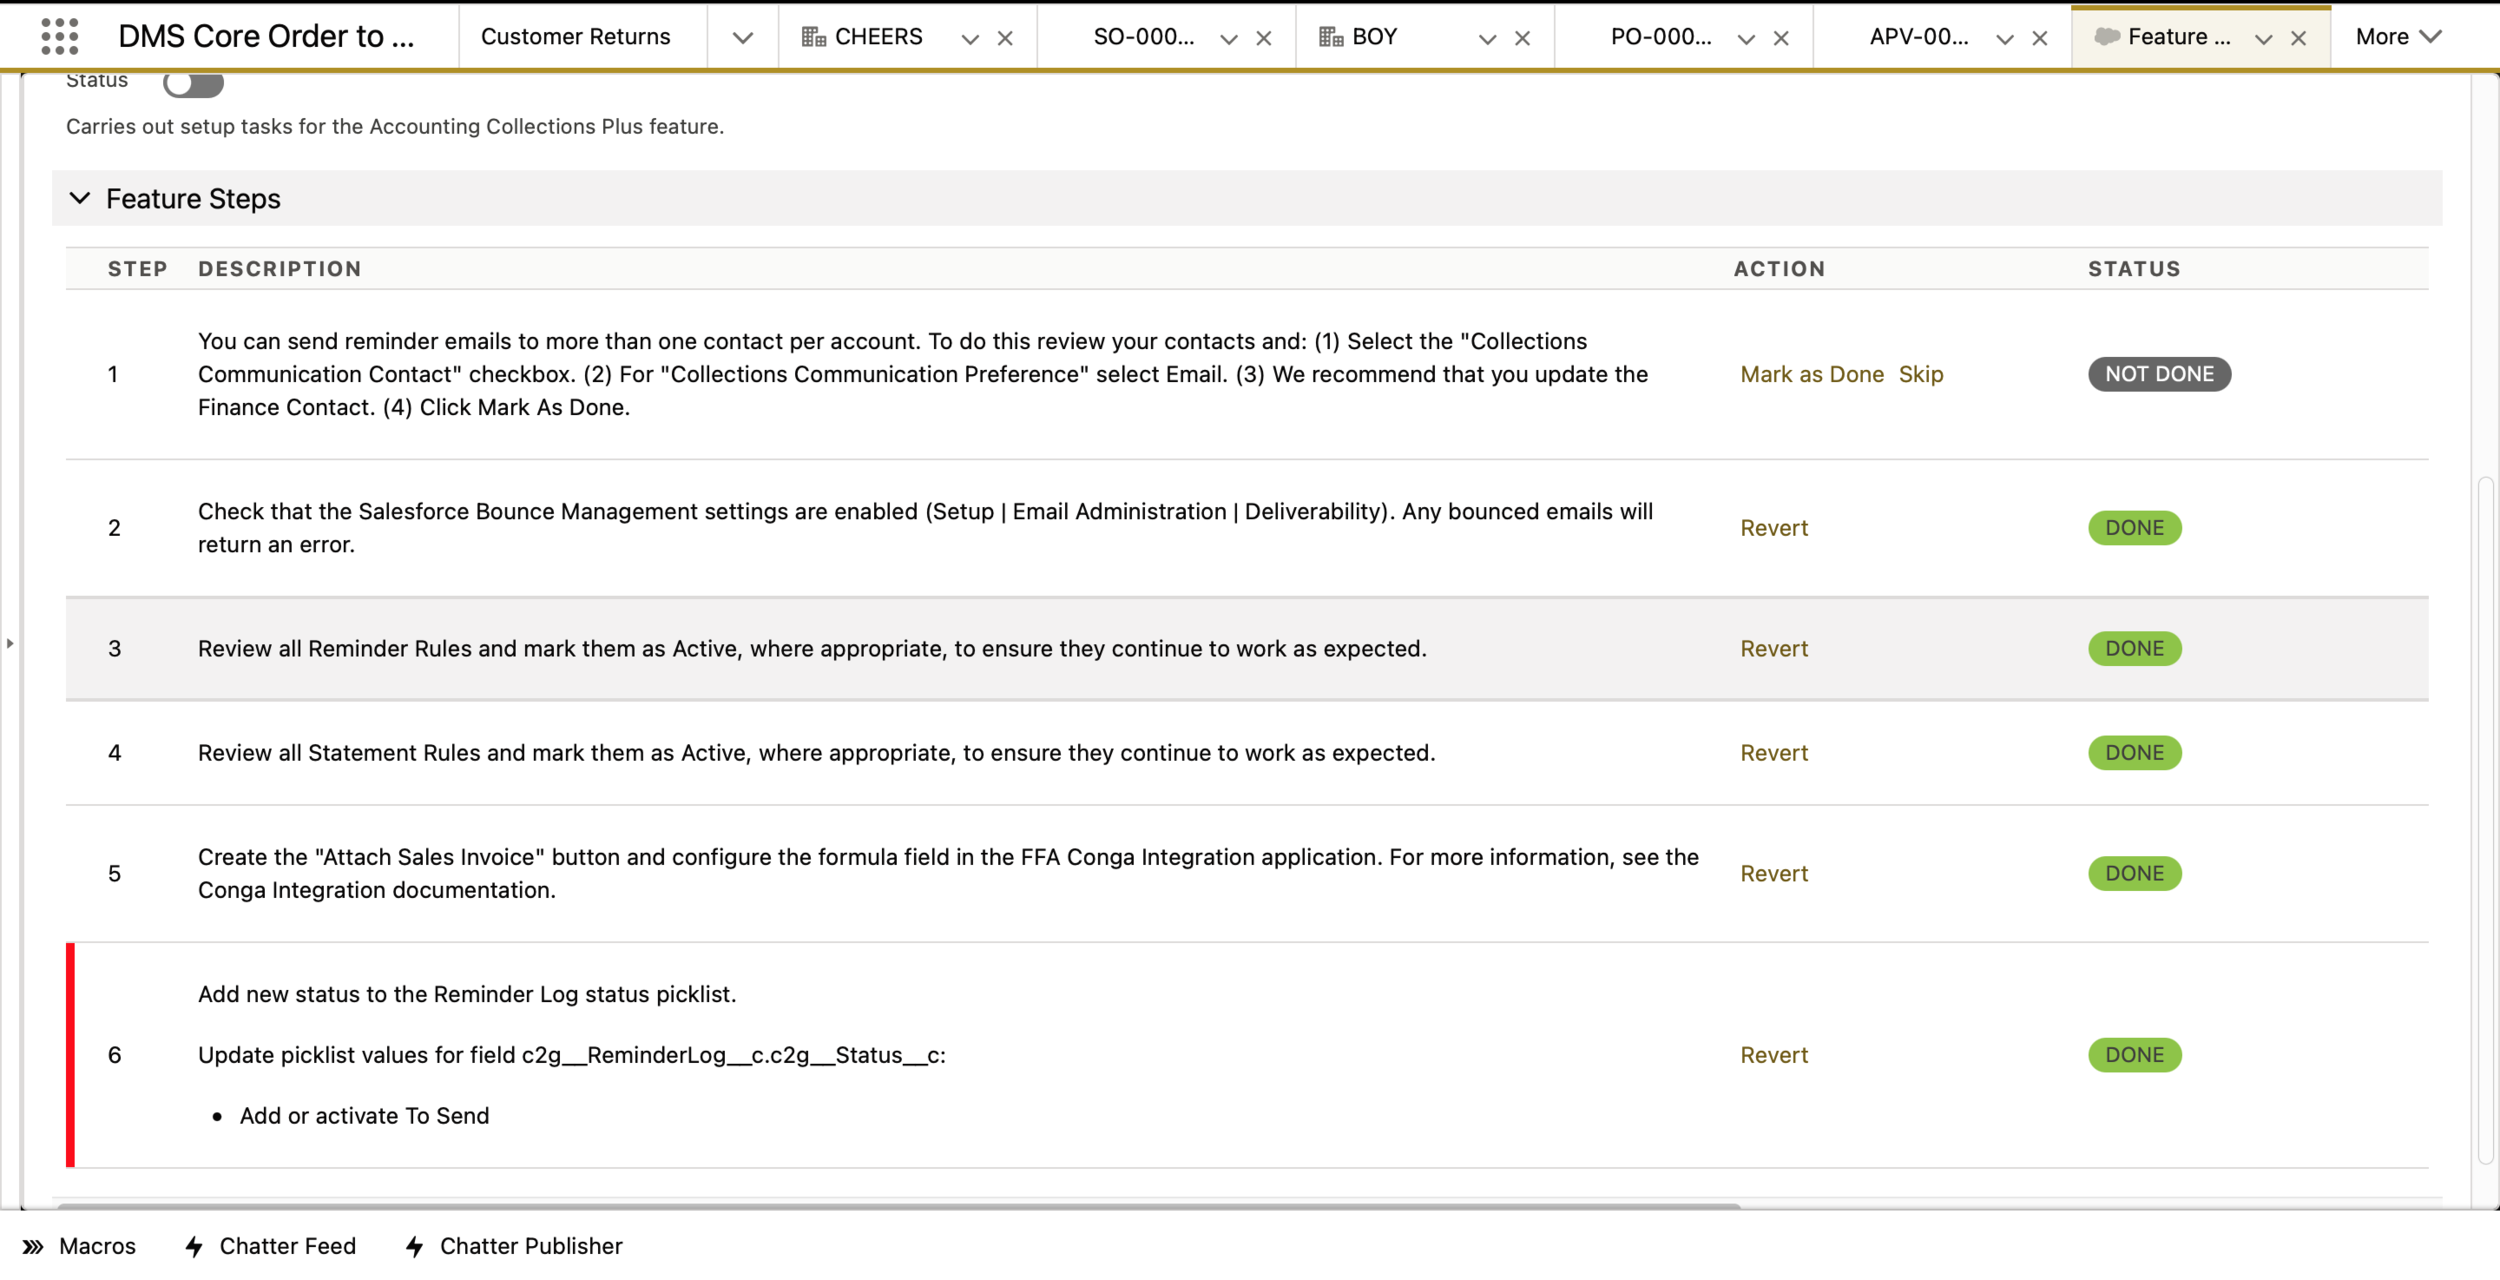Click Mark as Done for step 1
The image size is (2500, 1280).
(x=1811, y=374)
